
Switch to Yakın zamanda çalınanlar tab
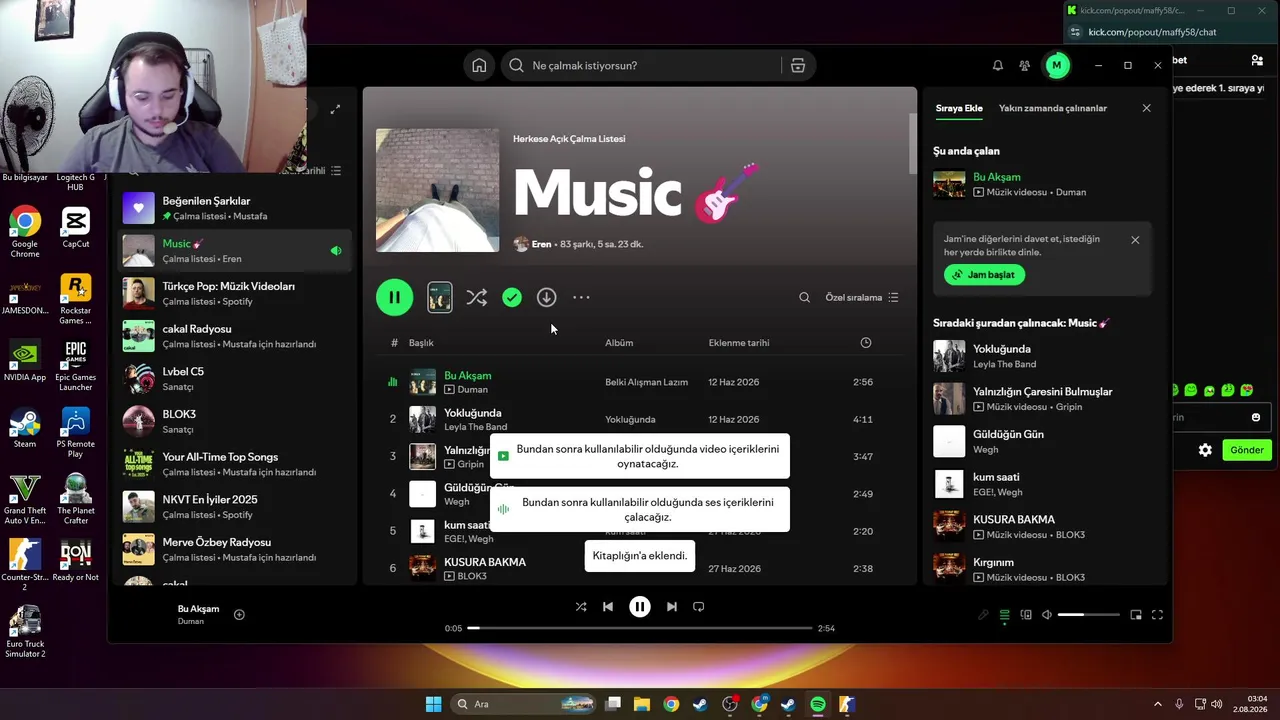click(1053, 108)
